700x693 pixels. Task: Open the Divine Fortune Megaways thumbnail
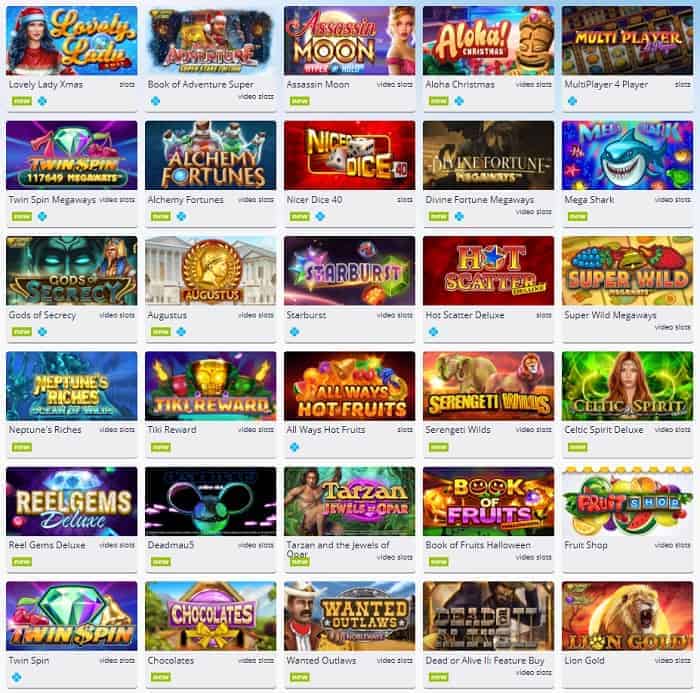488,155
